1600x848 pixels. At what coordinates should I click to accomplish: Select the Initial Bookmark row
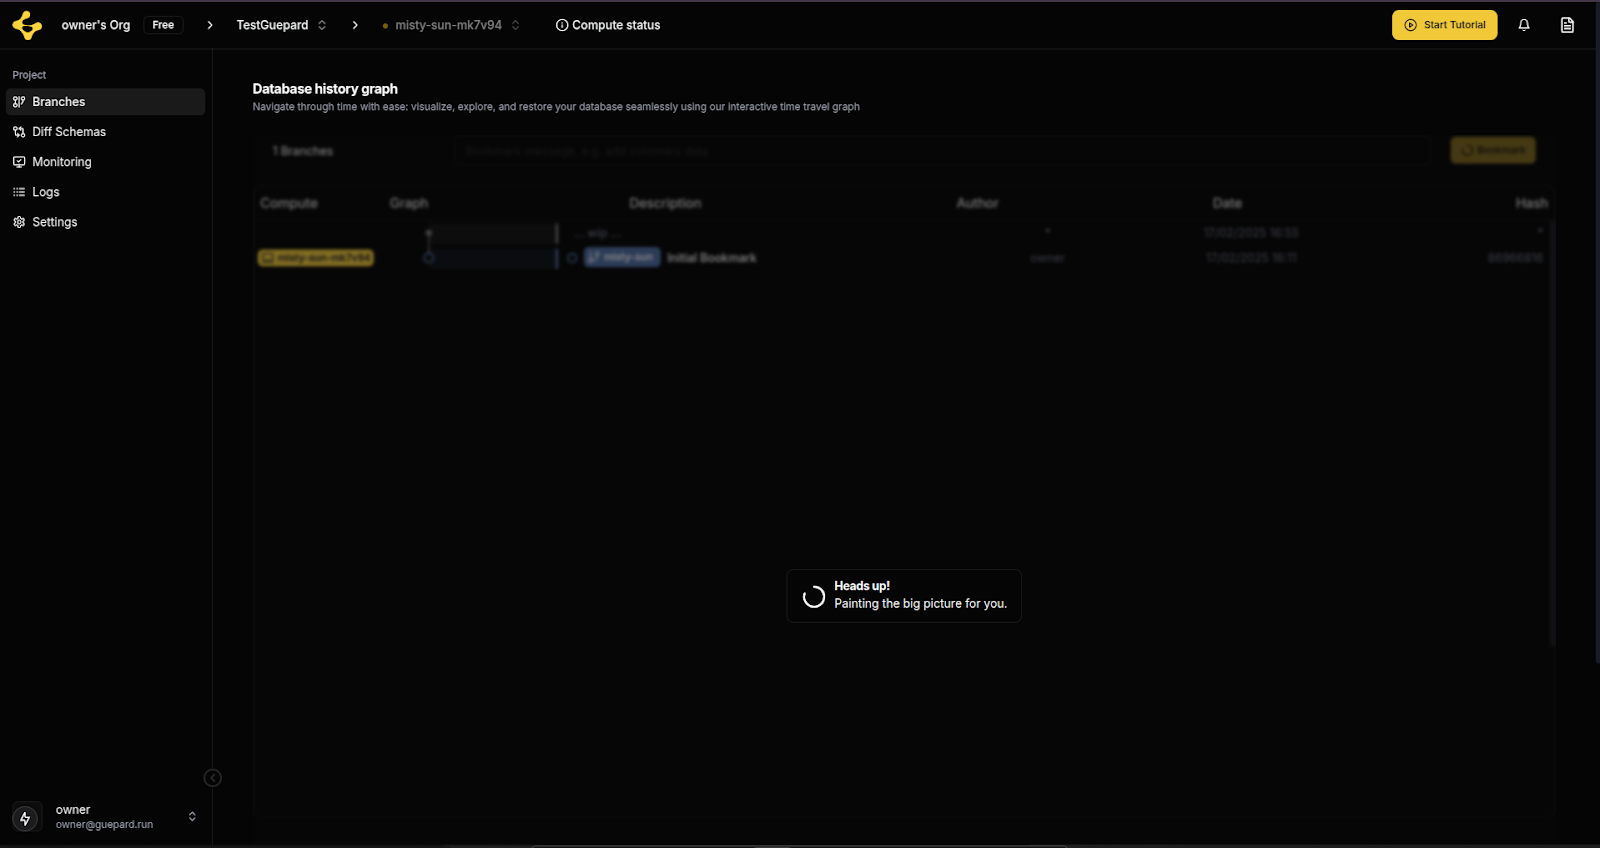[711, 258]
